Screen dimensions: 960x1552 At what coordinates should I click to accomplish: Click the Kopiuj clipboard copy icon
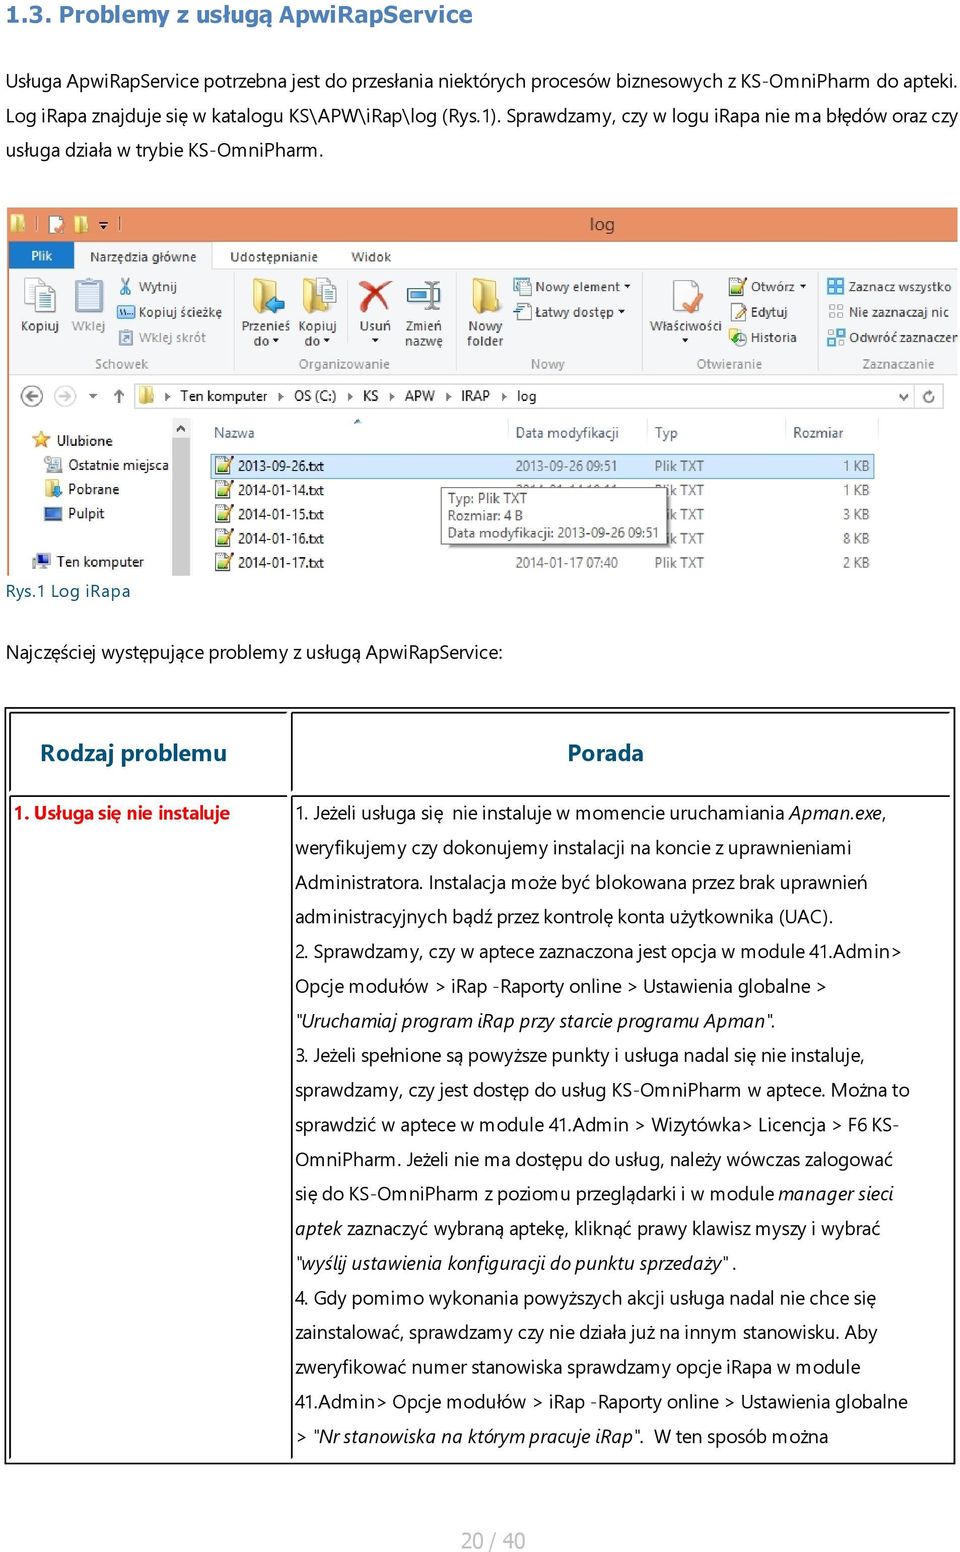(40, 297)
